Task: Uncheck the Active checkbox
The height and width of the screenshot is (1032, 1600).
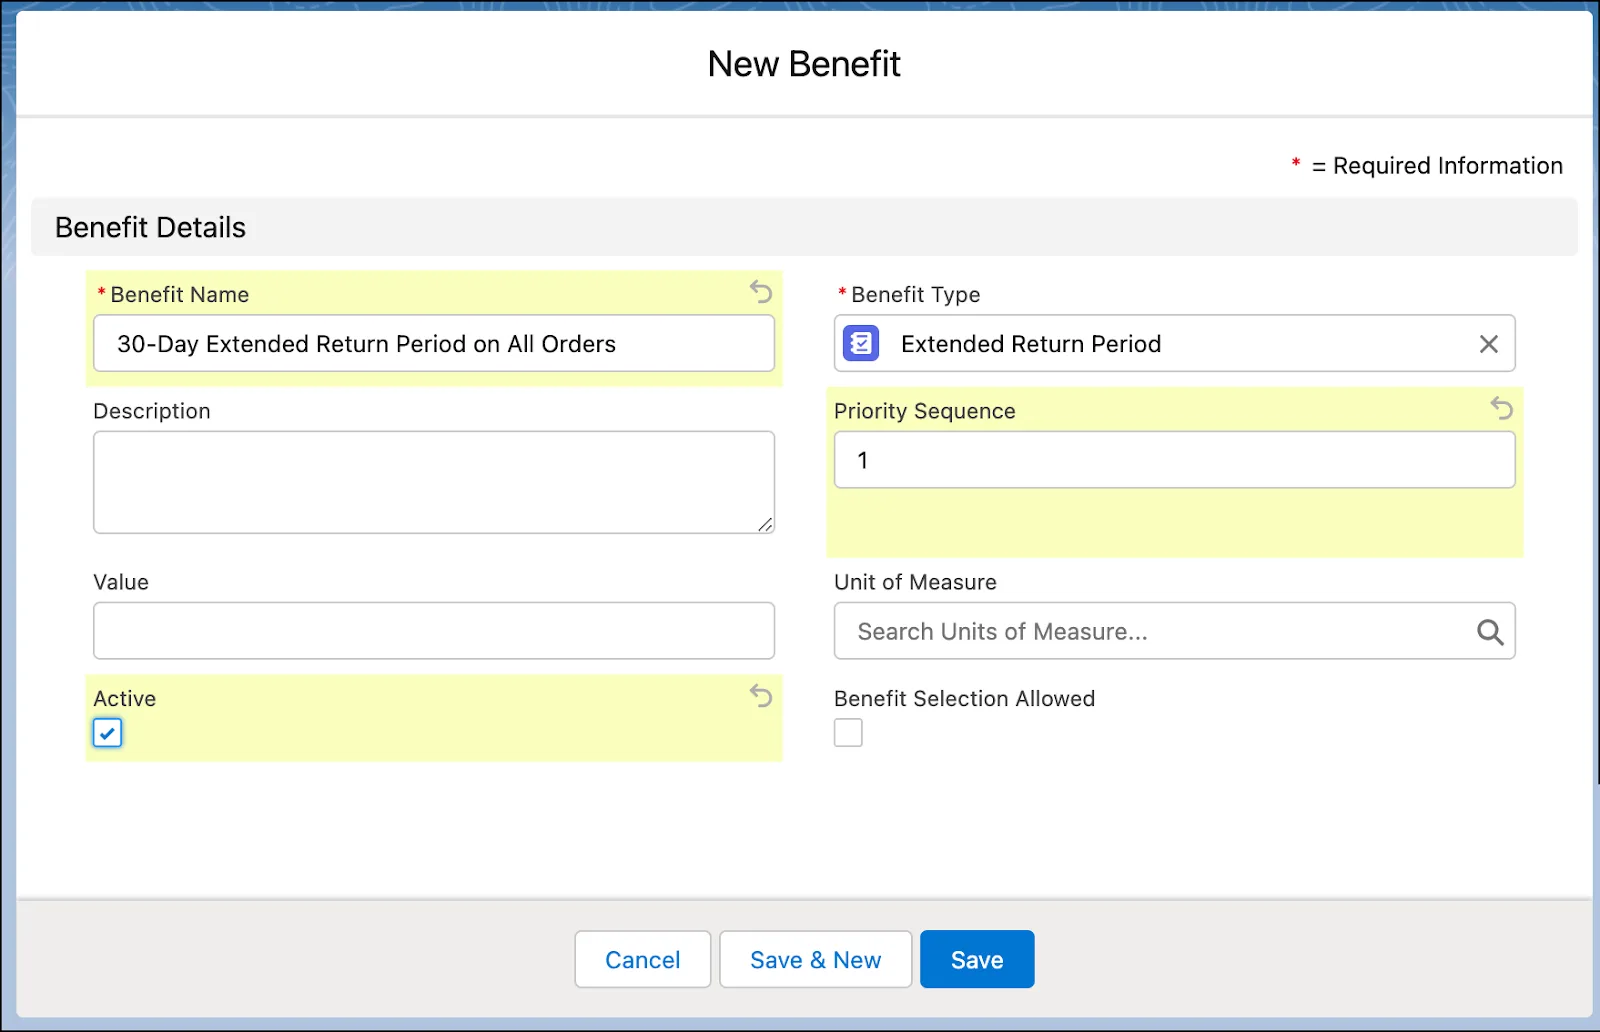Action: click(x=107, y=732)
